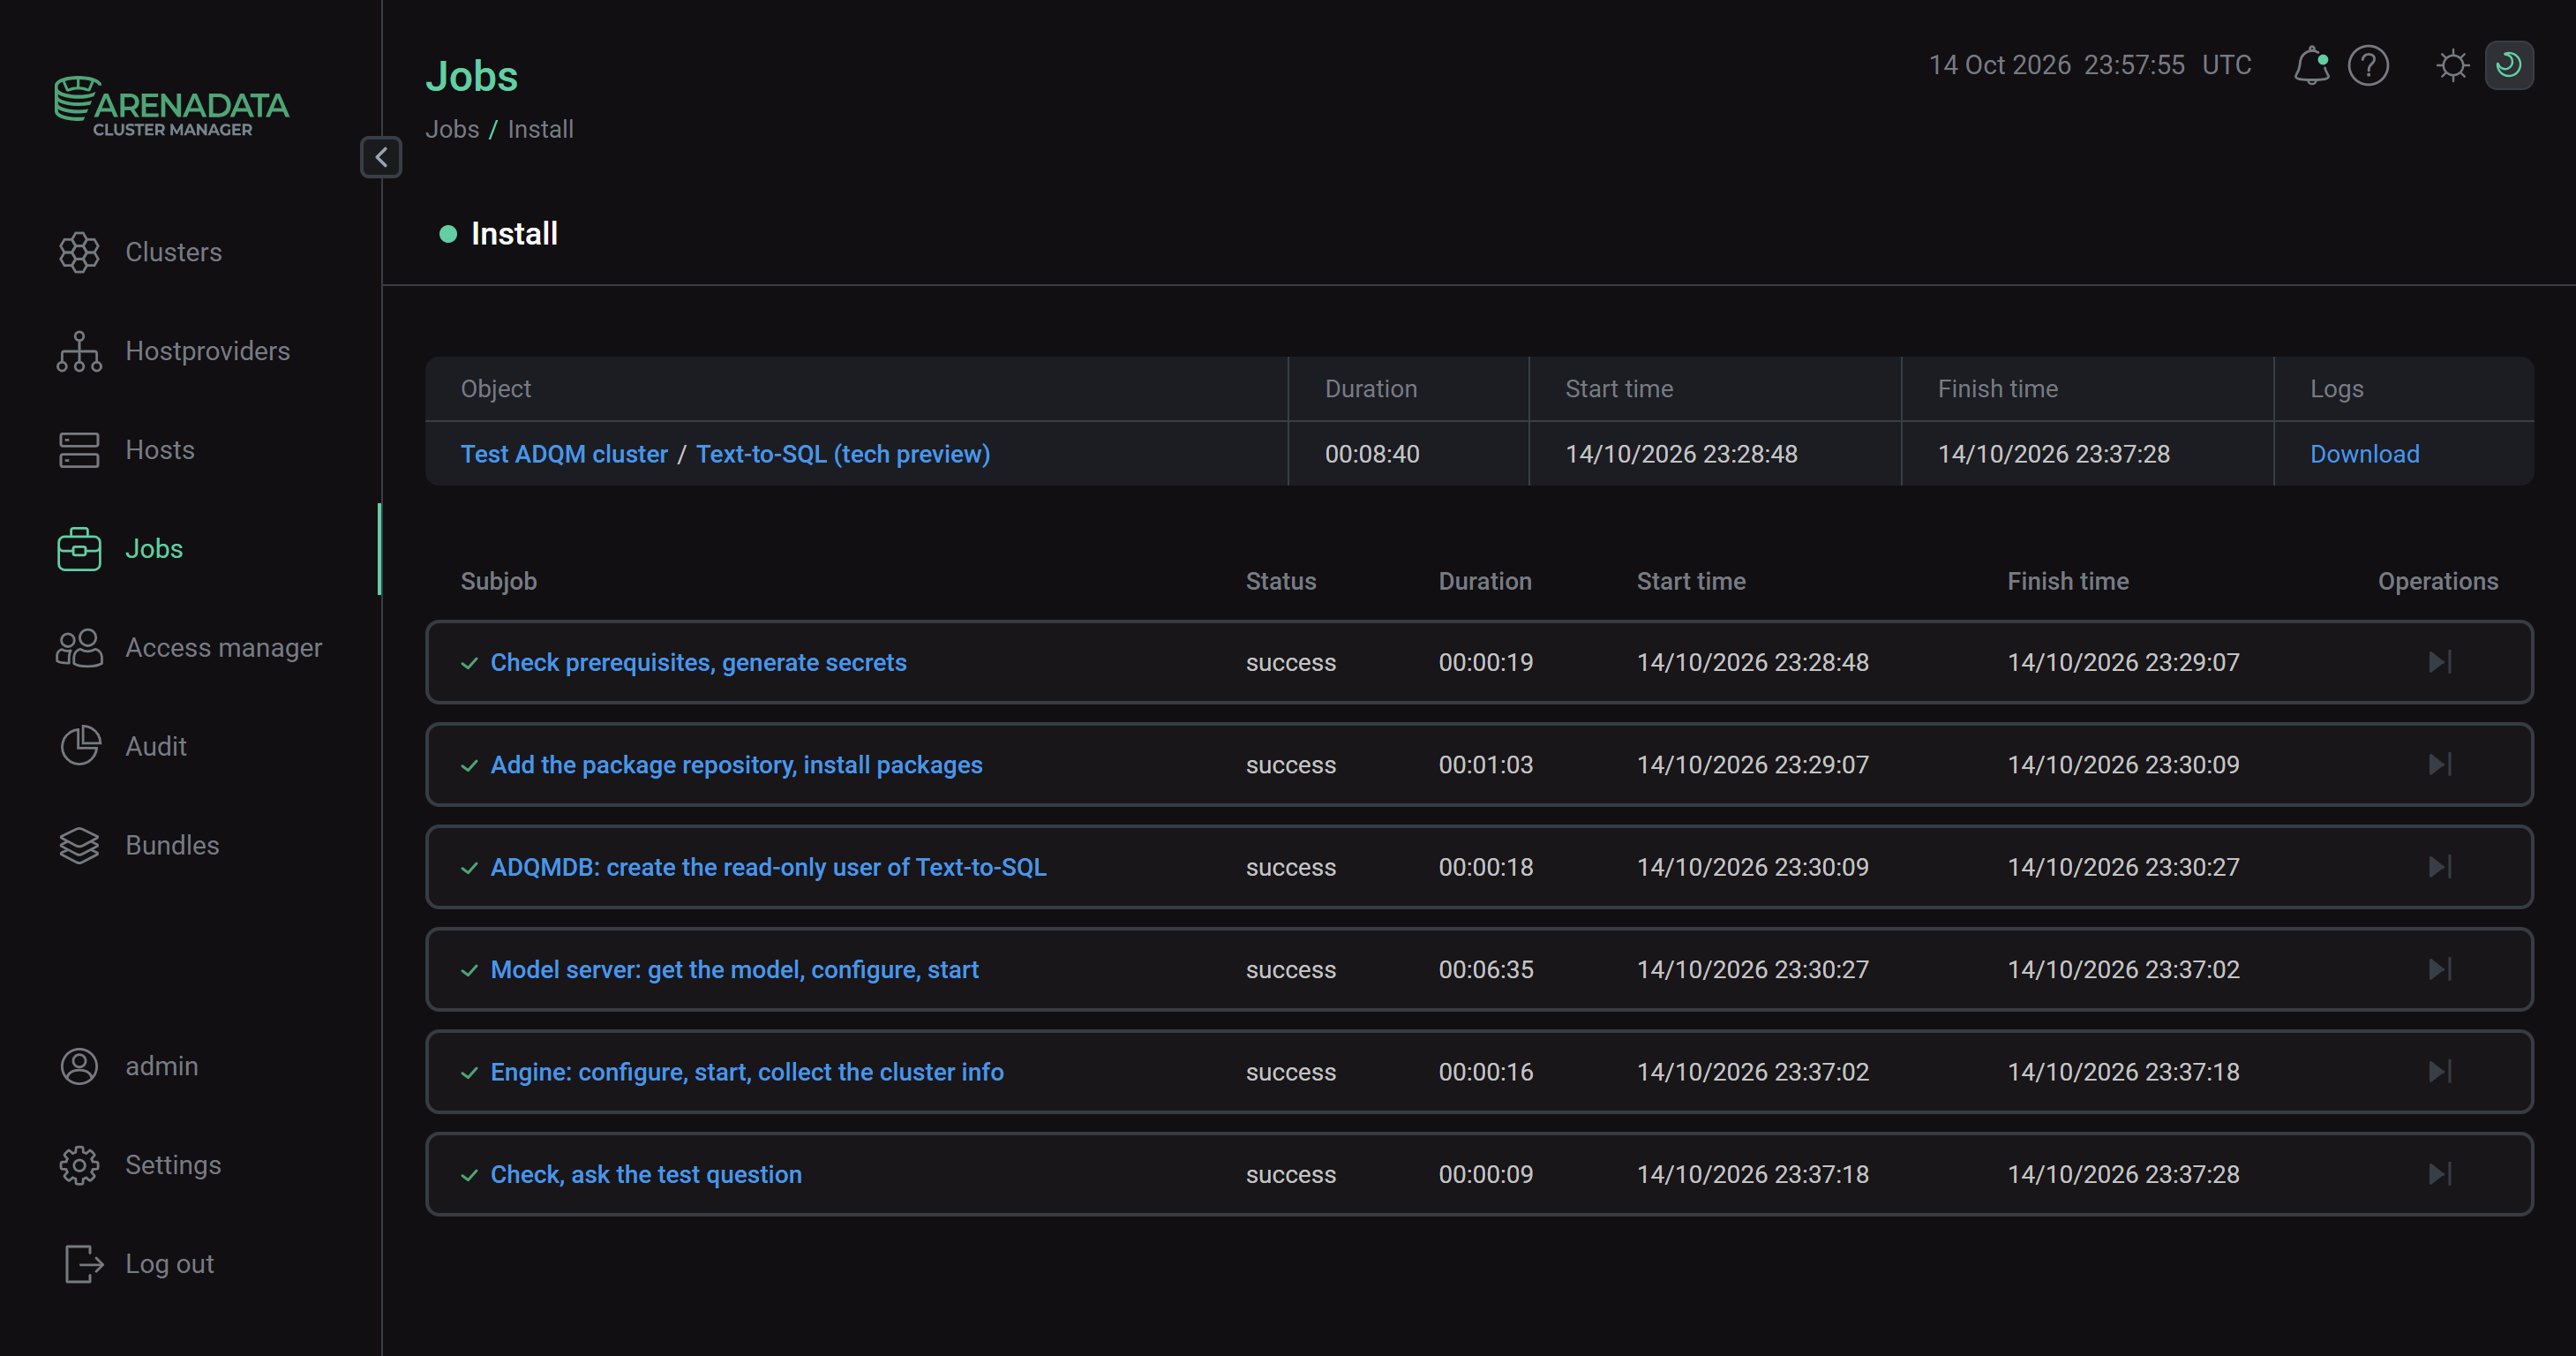Click the 'Install' heading next to green dot

[514, 233]
